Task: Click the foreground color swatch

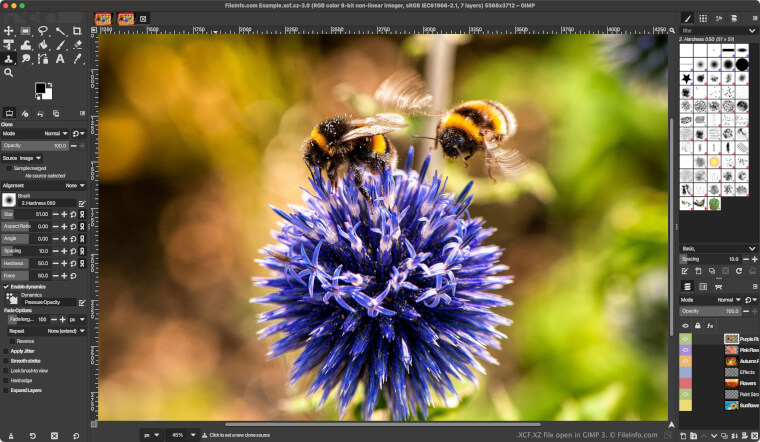Action: coord(41,89)
